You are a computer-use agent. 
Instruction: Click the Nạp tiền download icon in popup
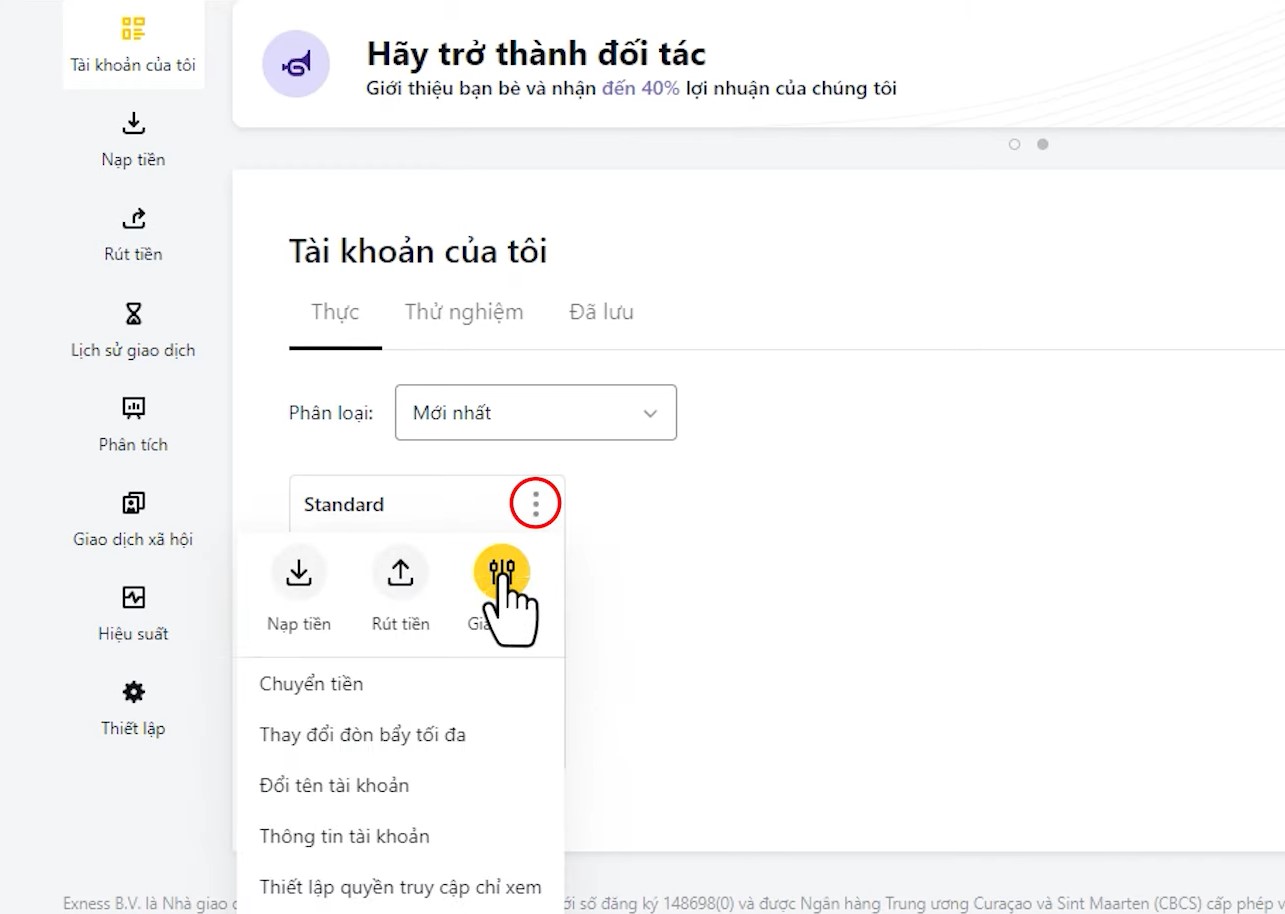point(299,572)
